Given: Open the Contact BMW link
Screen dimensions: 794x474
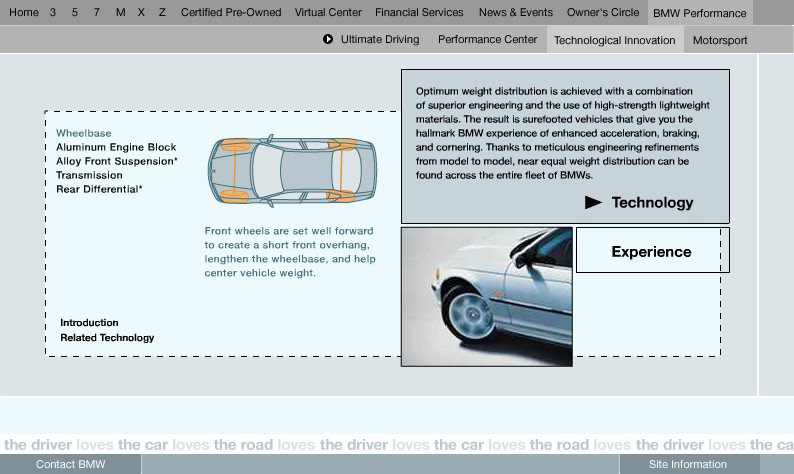Looking at the screenshot, I should tap(70, 464).
